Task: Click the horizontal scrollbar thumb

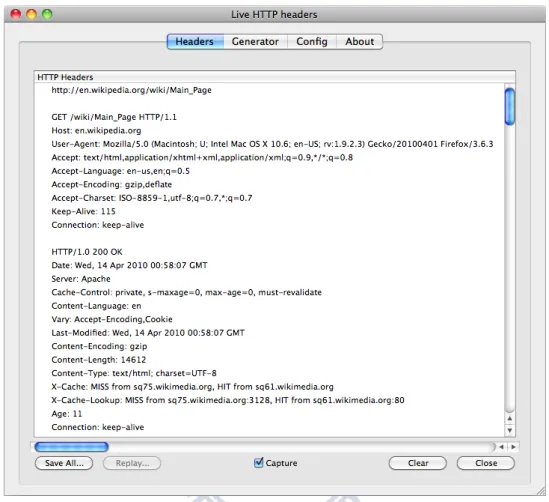Action: pos(72,447)
